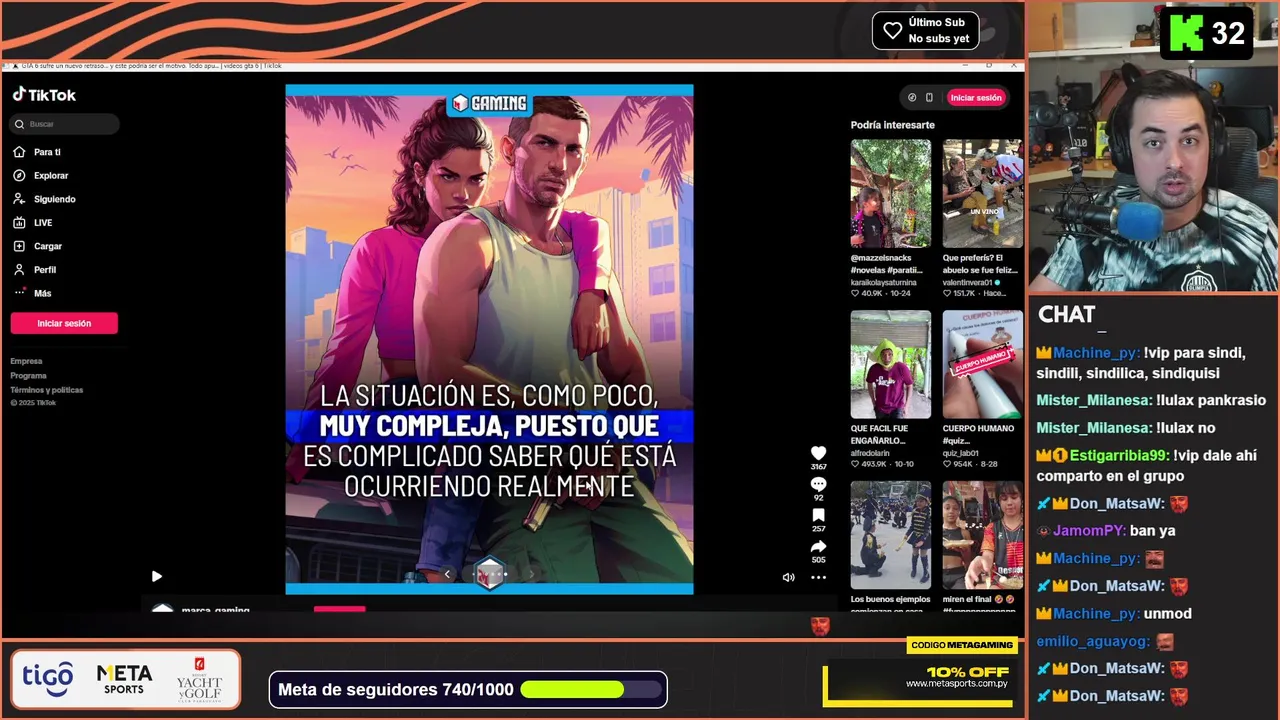The width and height of the screenshot is (1280, 720).
Task: Click the video play button
Action: tap(156, 576)
